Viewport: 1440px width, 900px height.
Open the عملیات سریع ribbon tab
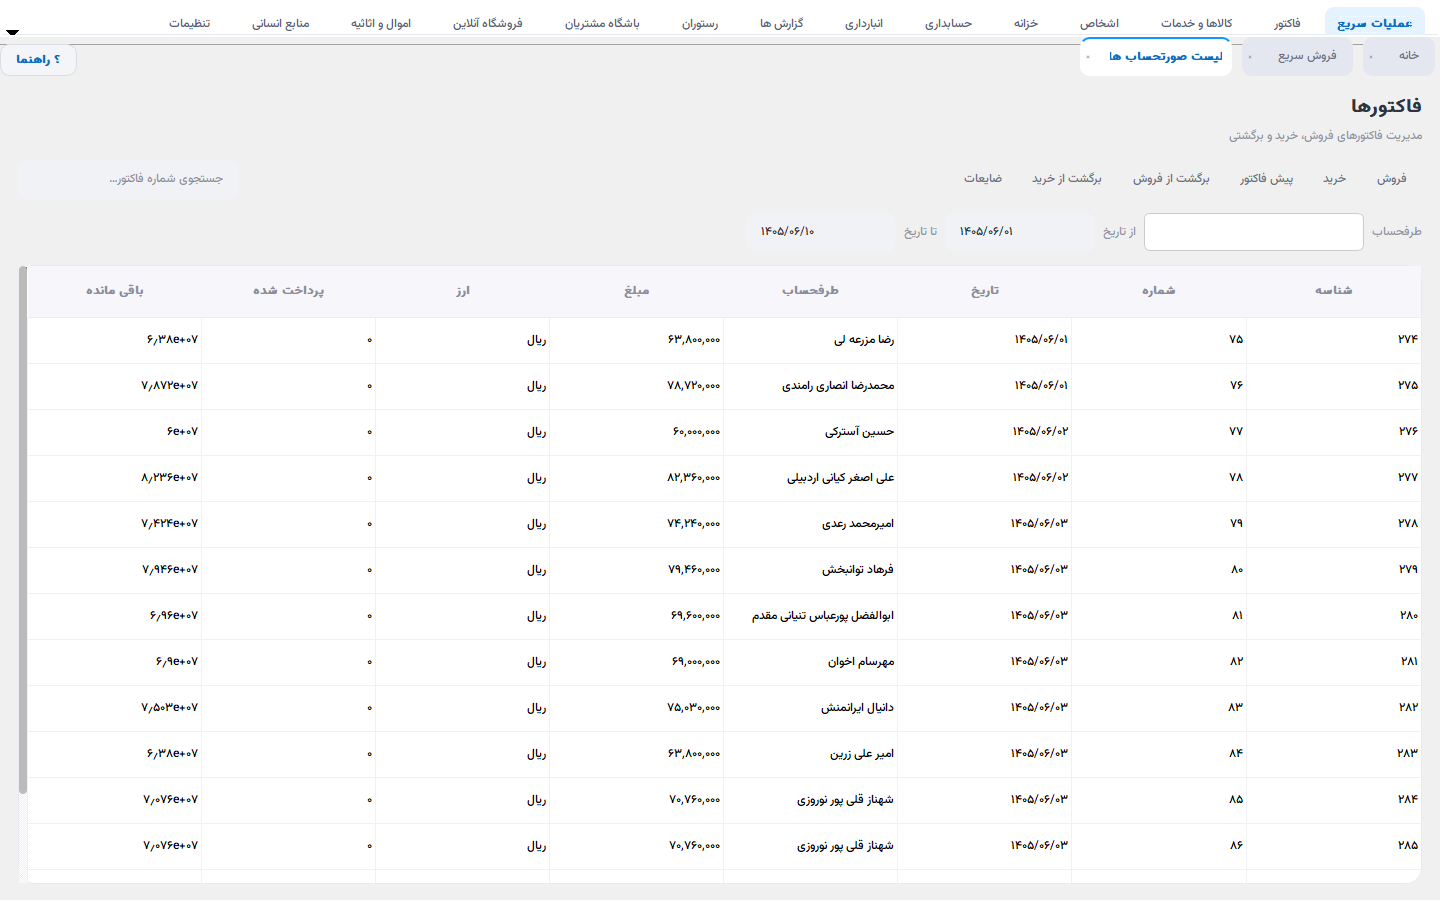coord(1375,23)
